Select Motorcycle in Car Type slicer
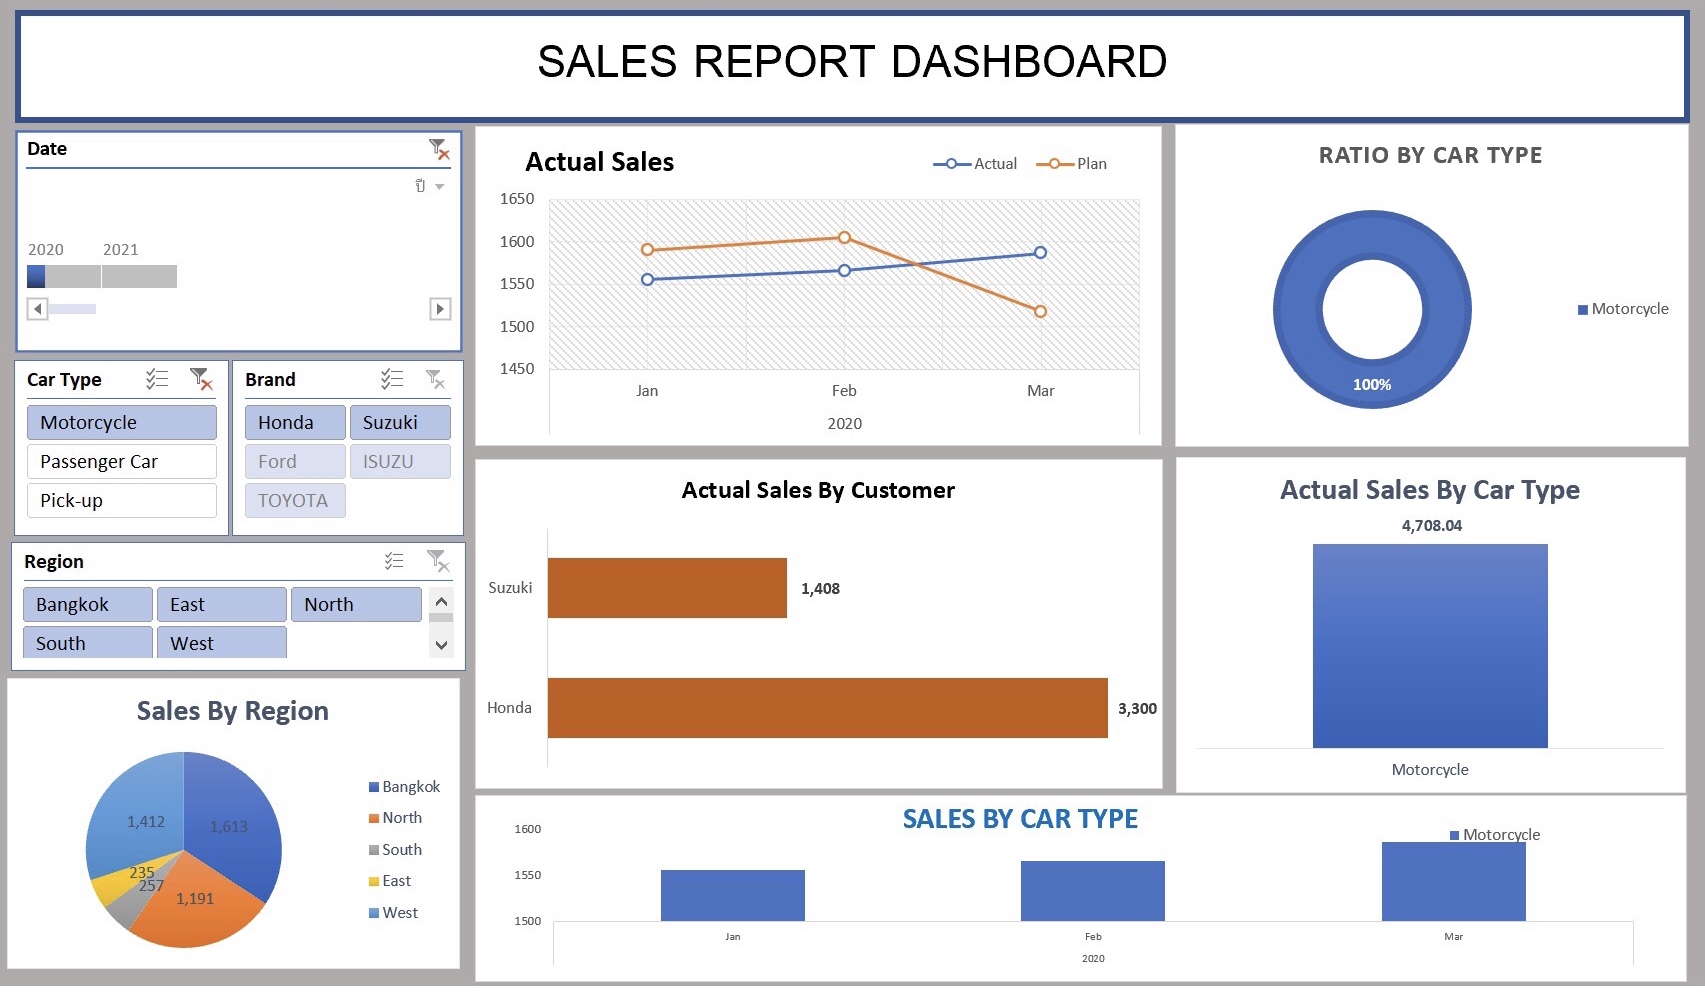Image resolution: width=1705 pixels, height=995 pixels. [x=121, y=422]
